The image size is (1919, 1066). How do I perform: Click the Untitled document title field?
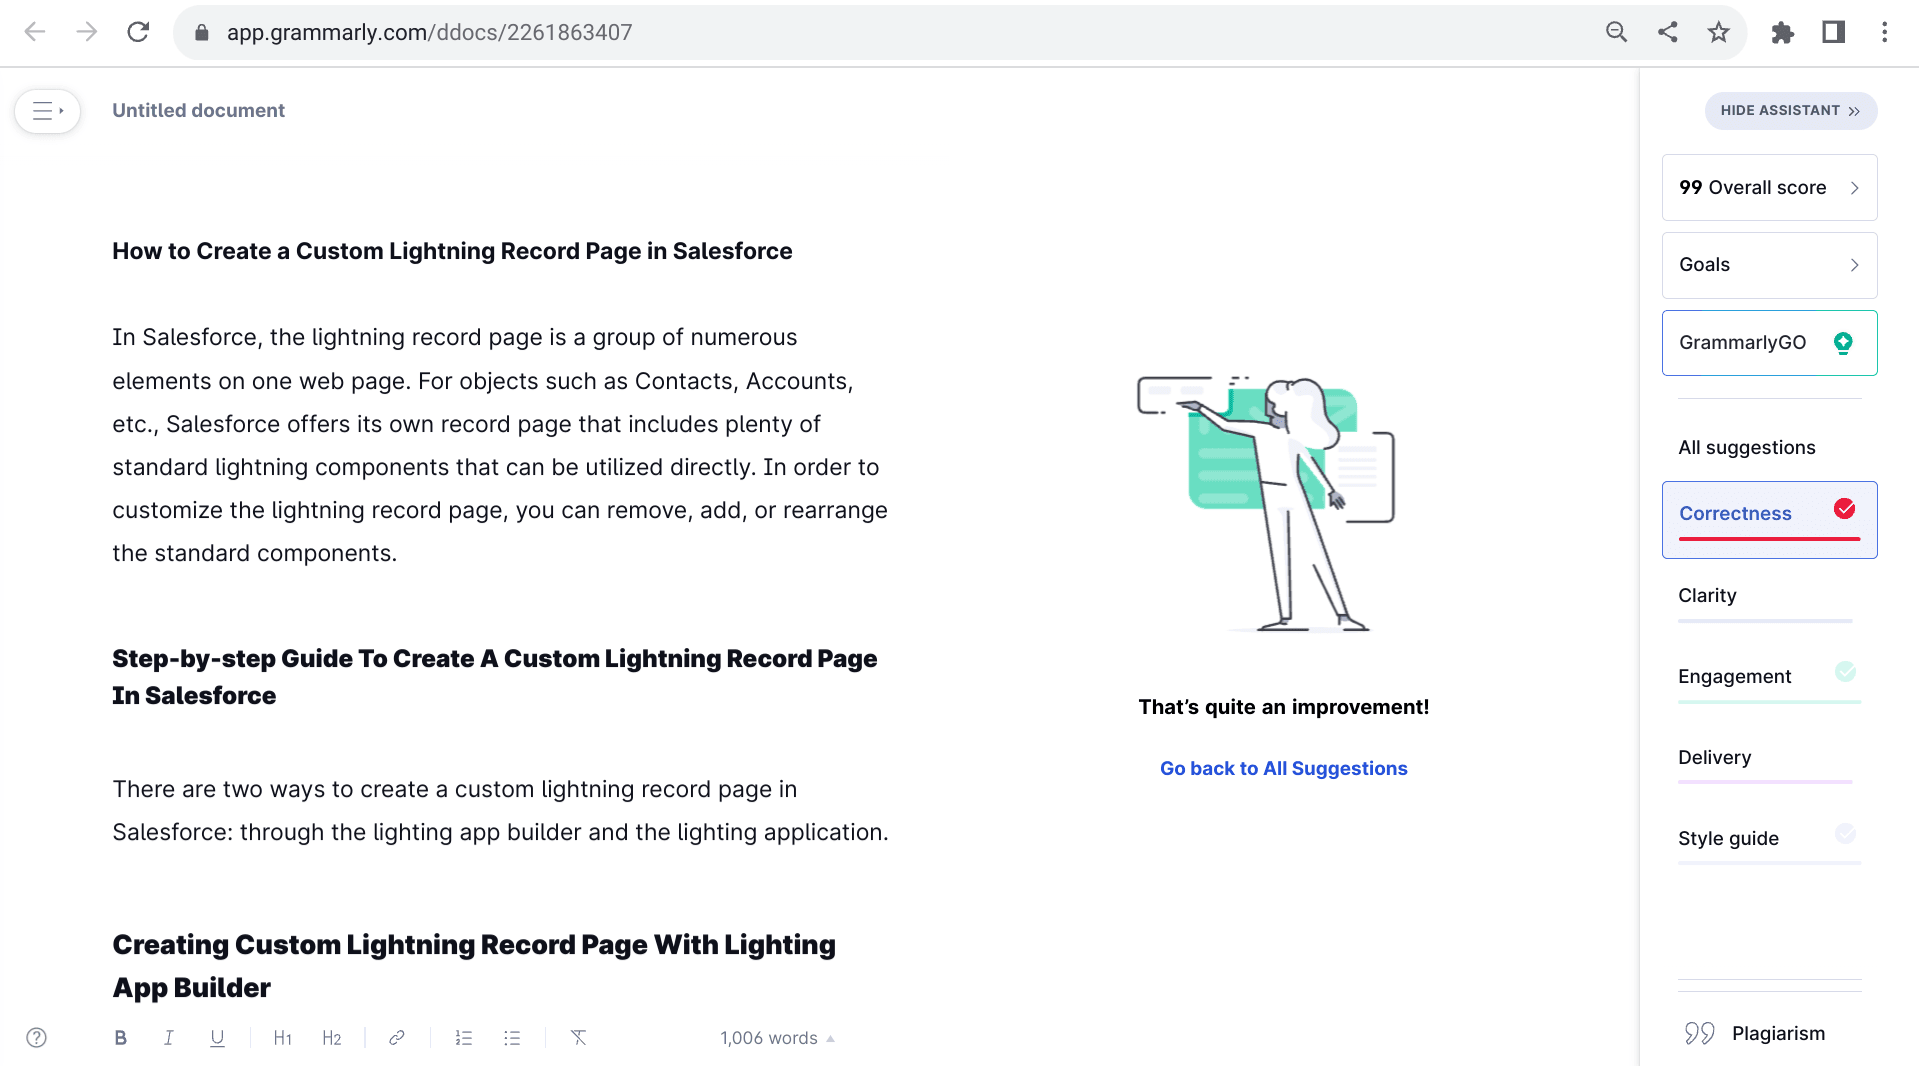pyautogui.click(x=198, y=111)
